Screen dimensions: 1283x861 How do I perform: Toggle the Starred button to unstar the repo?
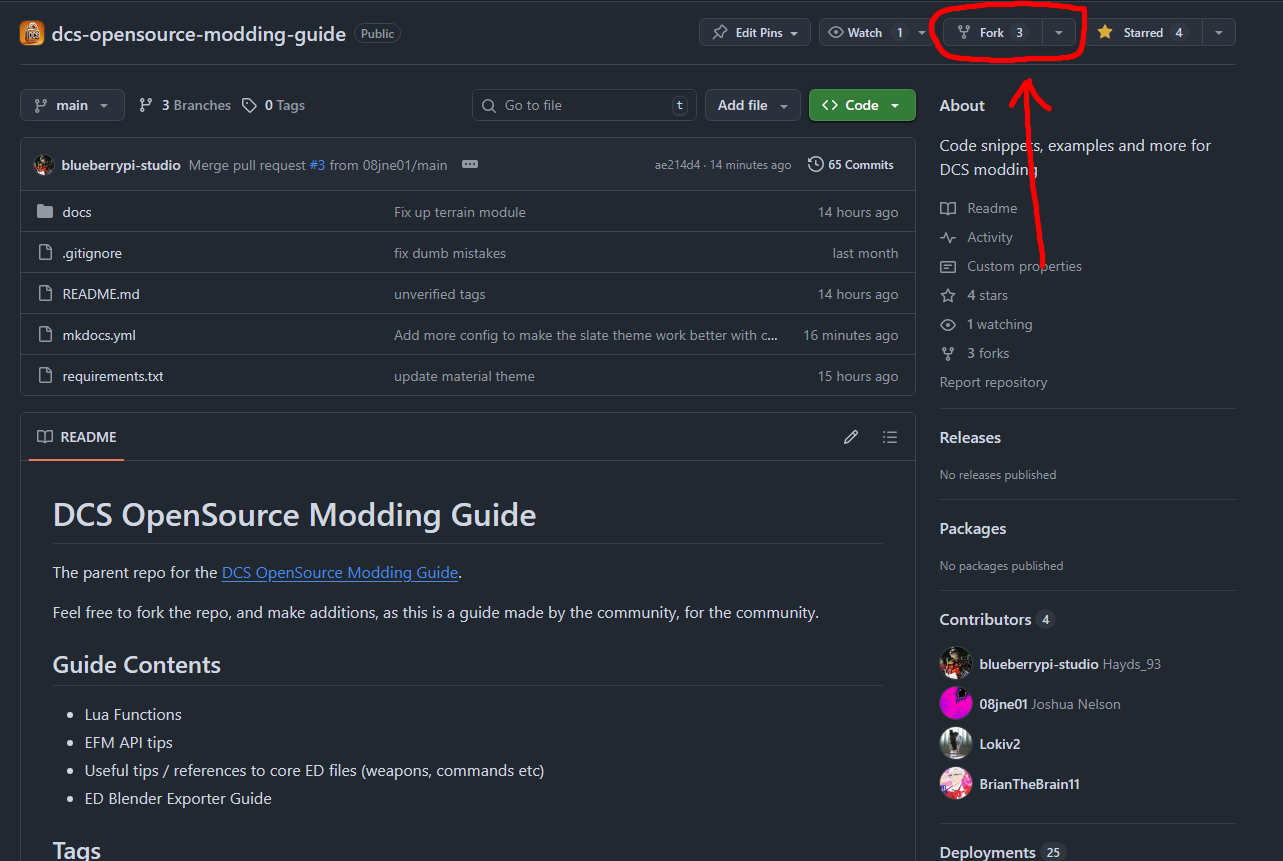point(1142,33)
